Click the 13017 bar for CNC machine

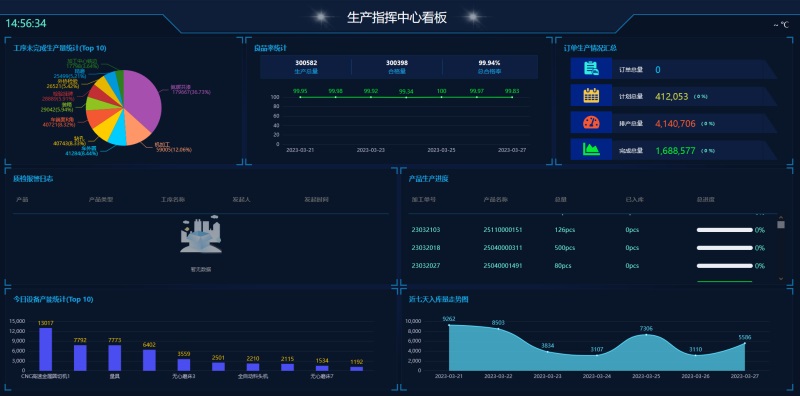coord(45,349)
